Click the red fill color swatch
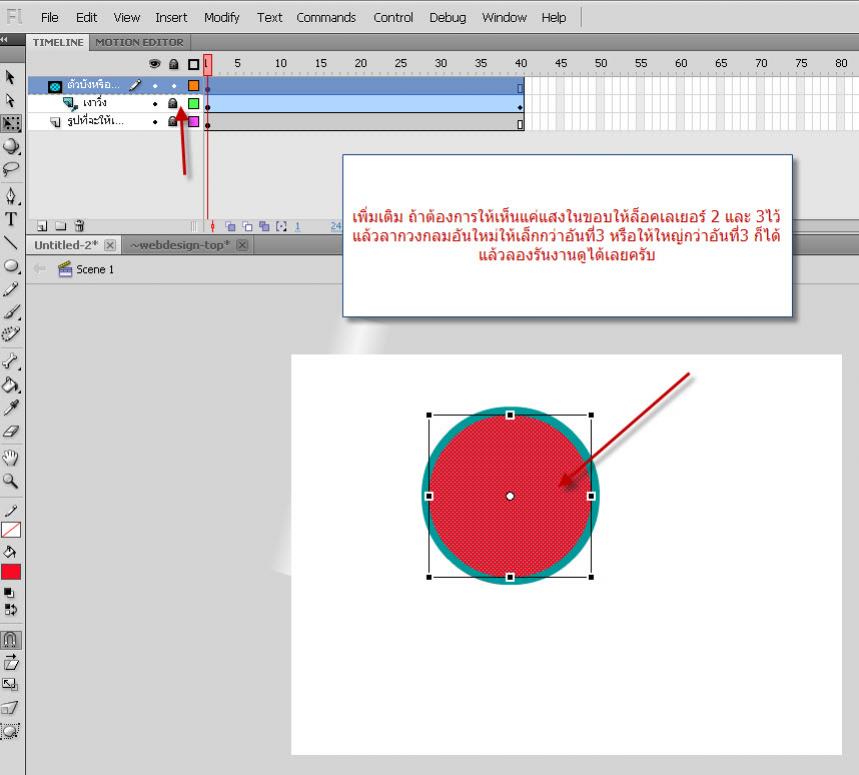 pos(11,572)
